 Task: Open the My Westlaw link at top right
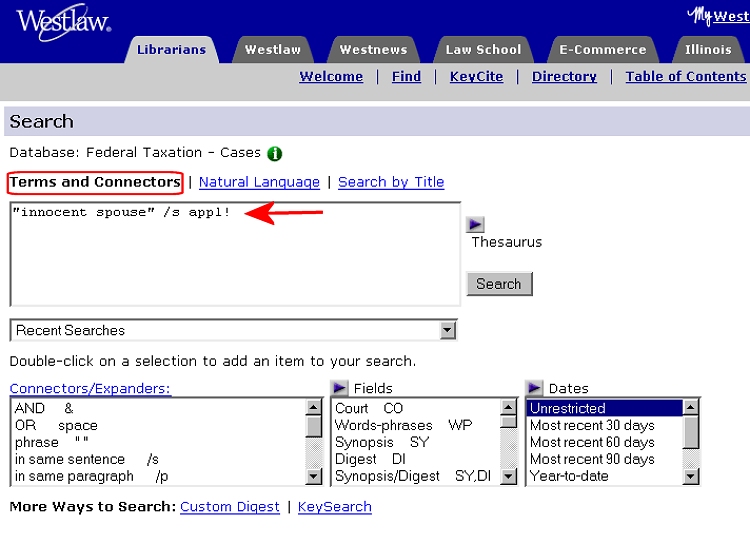(x=718, y=16)
